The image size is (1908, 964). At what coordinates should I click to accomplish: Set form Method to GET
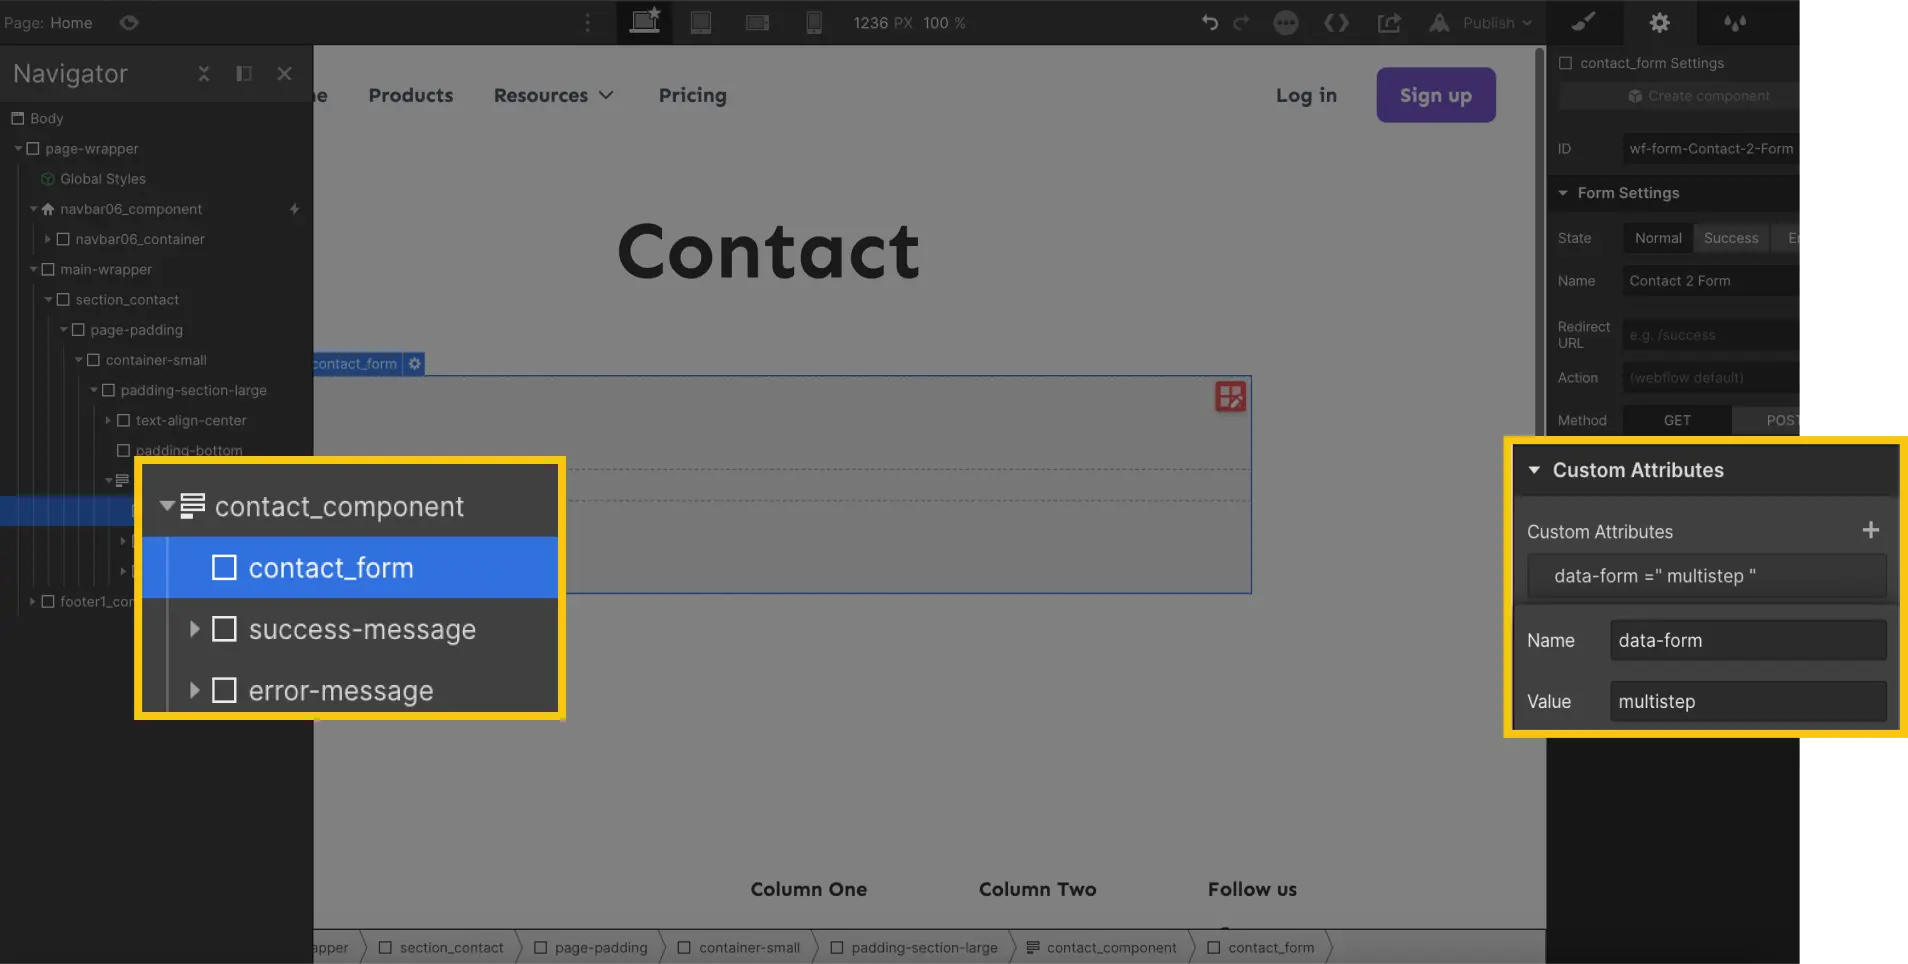[1677, 420]
